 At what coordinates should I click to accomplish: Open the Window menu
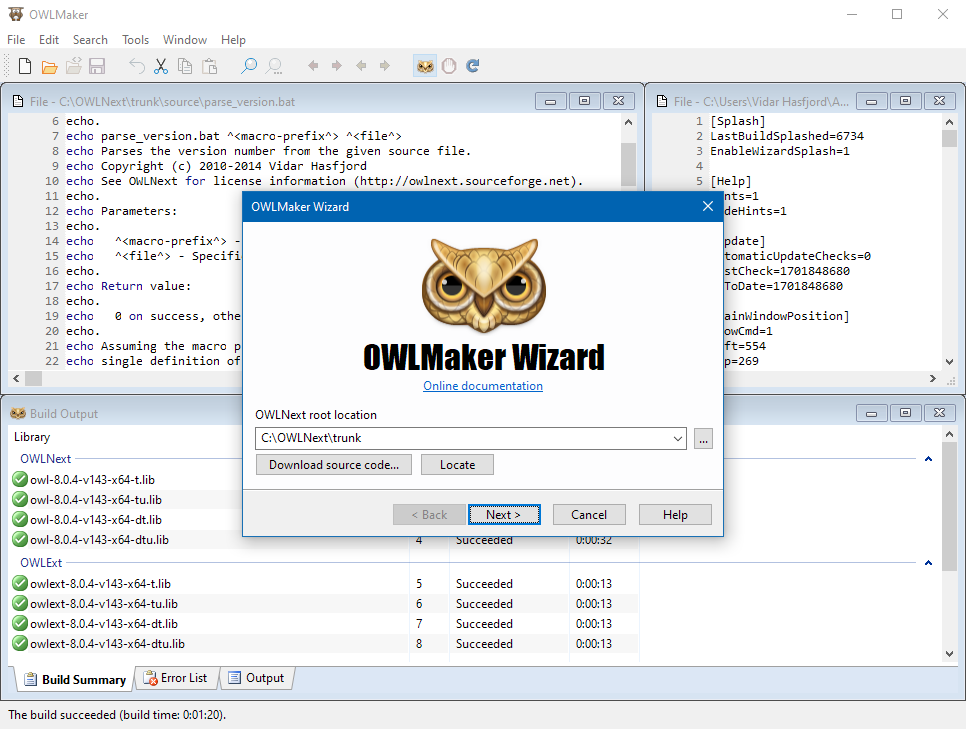point(185,39)
